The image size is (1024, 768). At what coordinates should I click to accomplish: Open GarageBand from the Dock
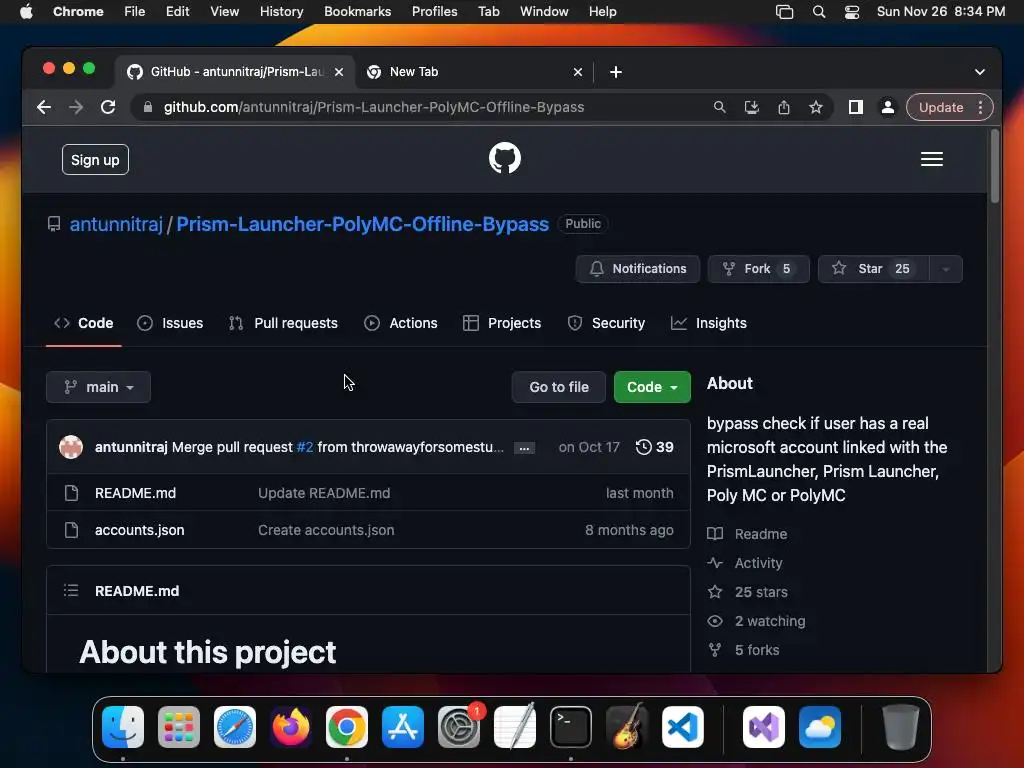pos(627,727)
